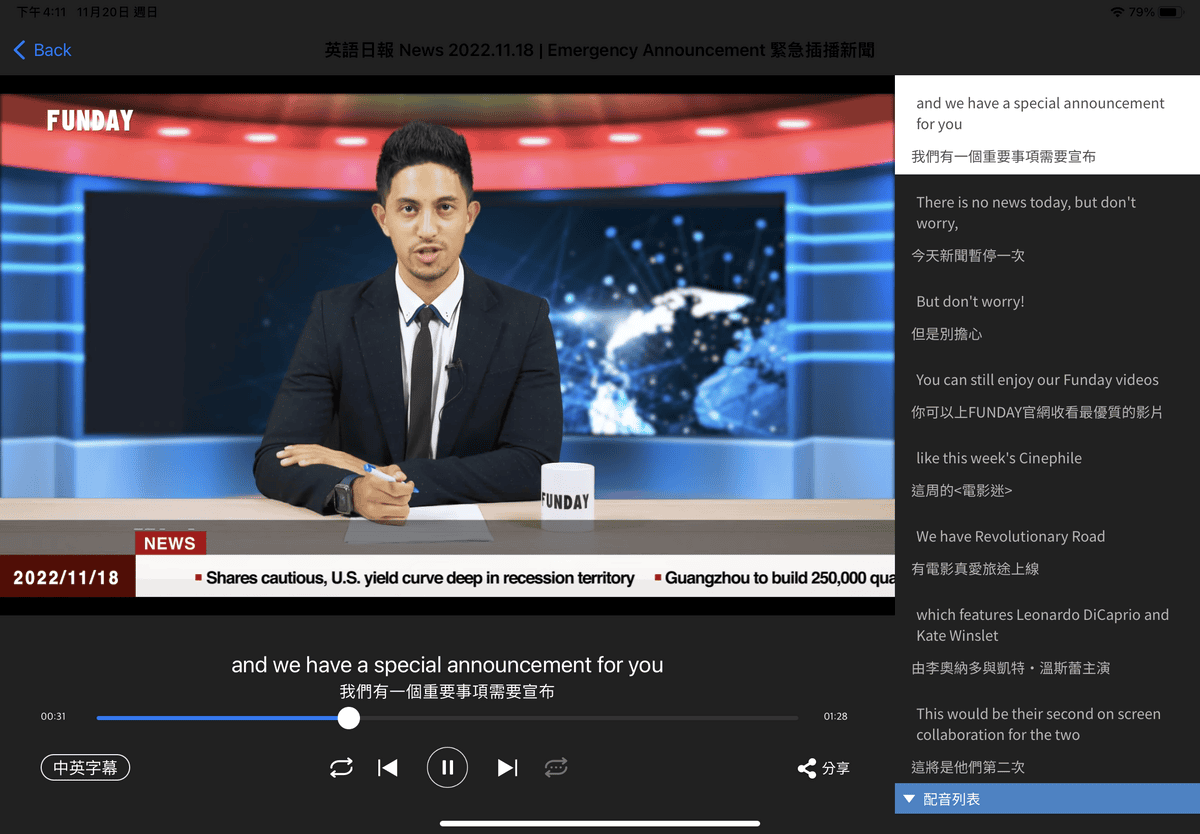
Task: Tap the Wi-Fi icon in status bar
Action: coord(1117,12)
